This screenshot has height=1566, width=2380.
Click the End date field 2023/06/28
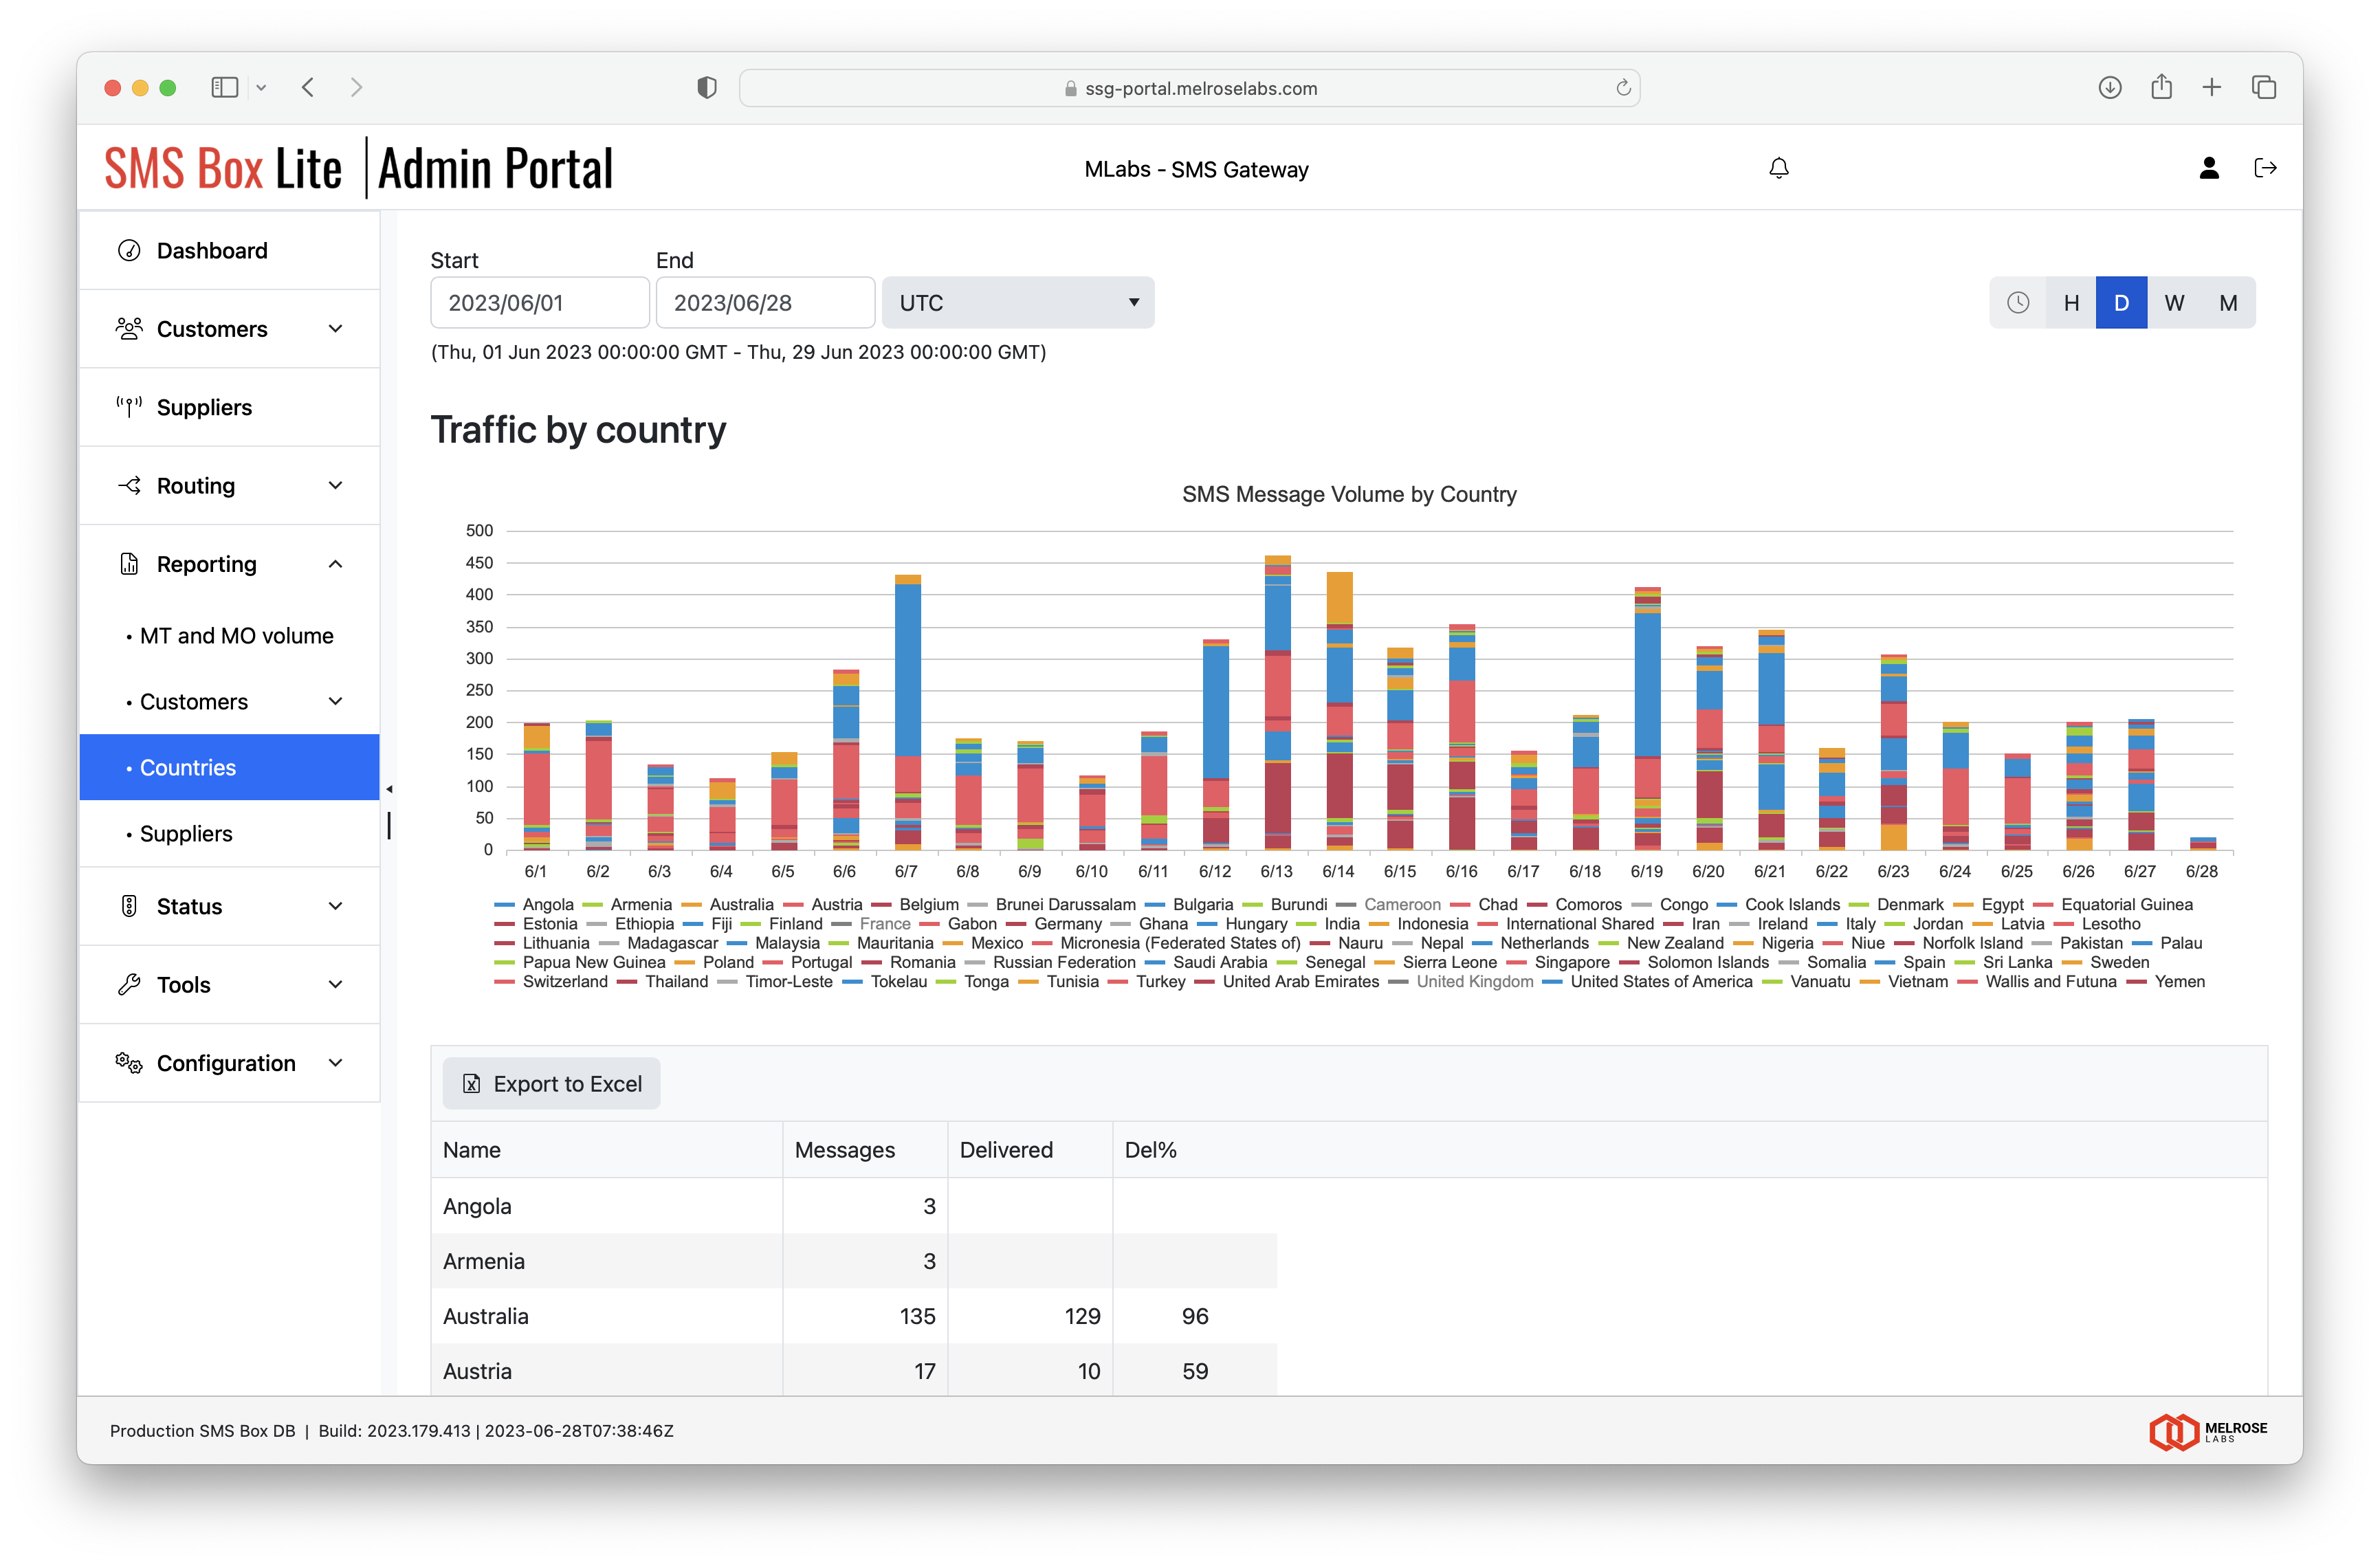[765, 303]
